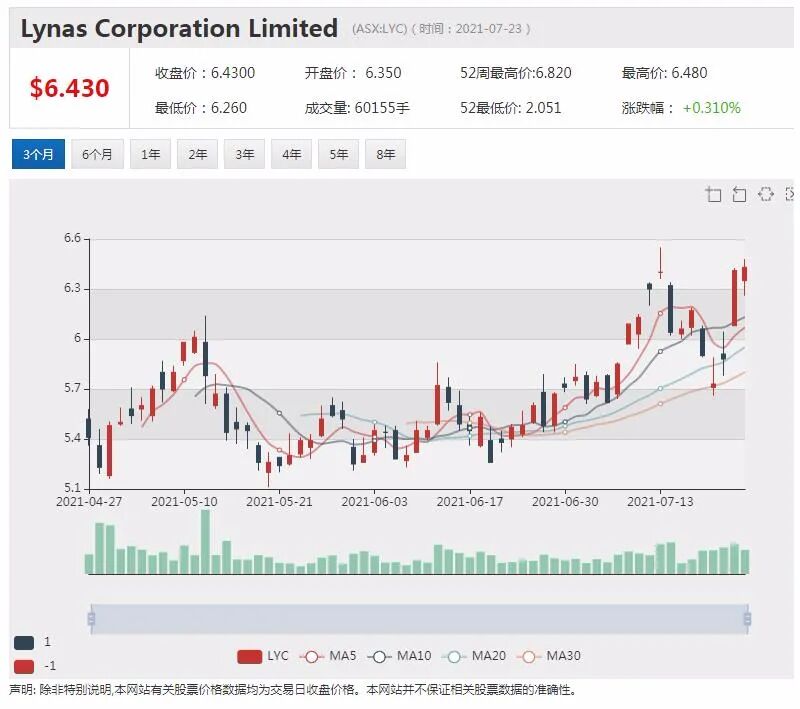This screenshot has width=800, height=709.
Task: Toggle the LYC candlestick series legend
Action: [263, 656]
